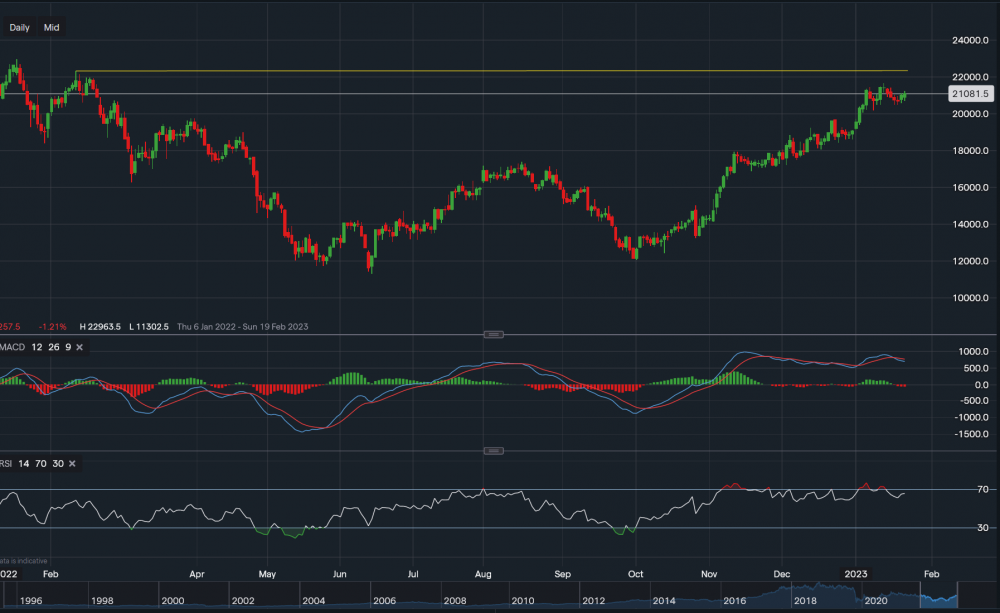Click the resize handle above the RSI panel

tap(492, 451)
